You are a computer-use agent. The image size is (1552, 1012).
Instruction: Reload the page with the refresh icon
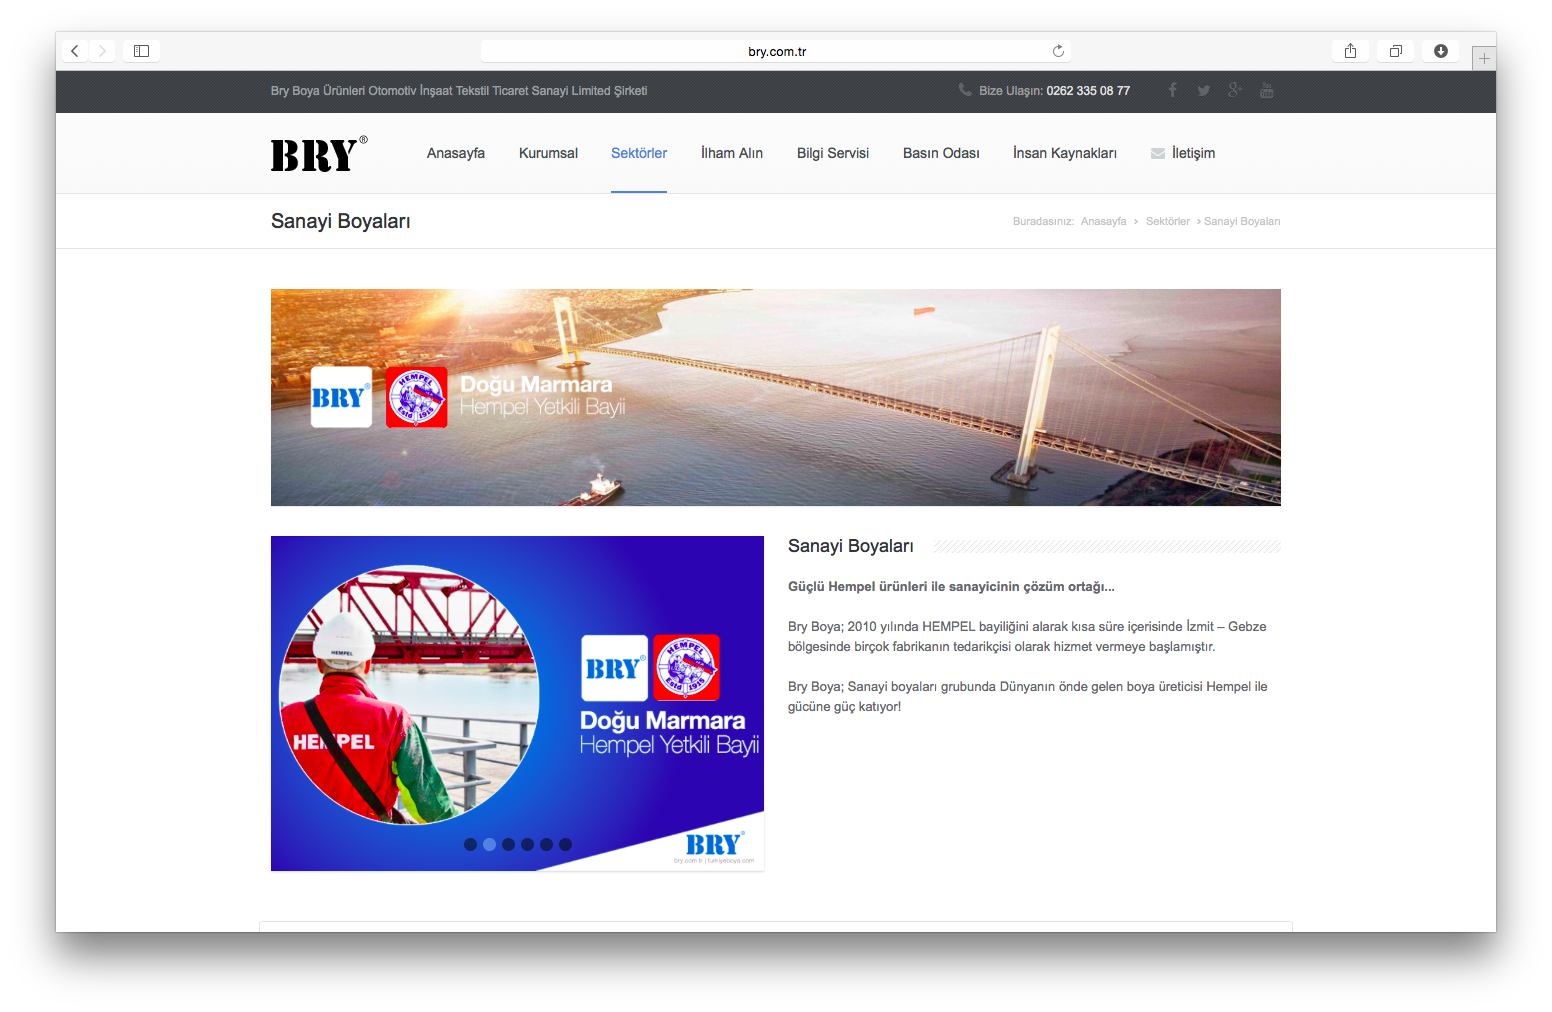click(x=1058, y=51)
